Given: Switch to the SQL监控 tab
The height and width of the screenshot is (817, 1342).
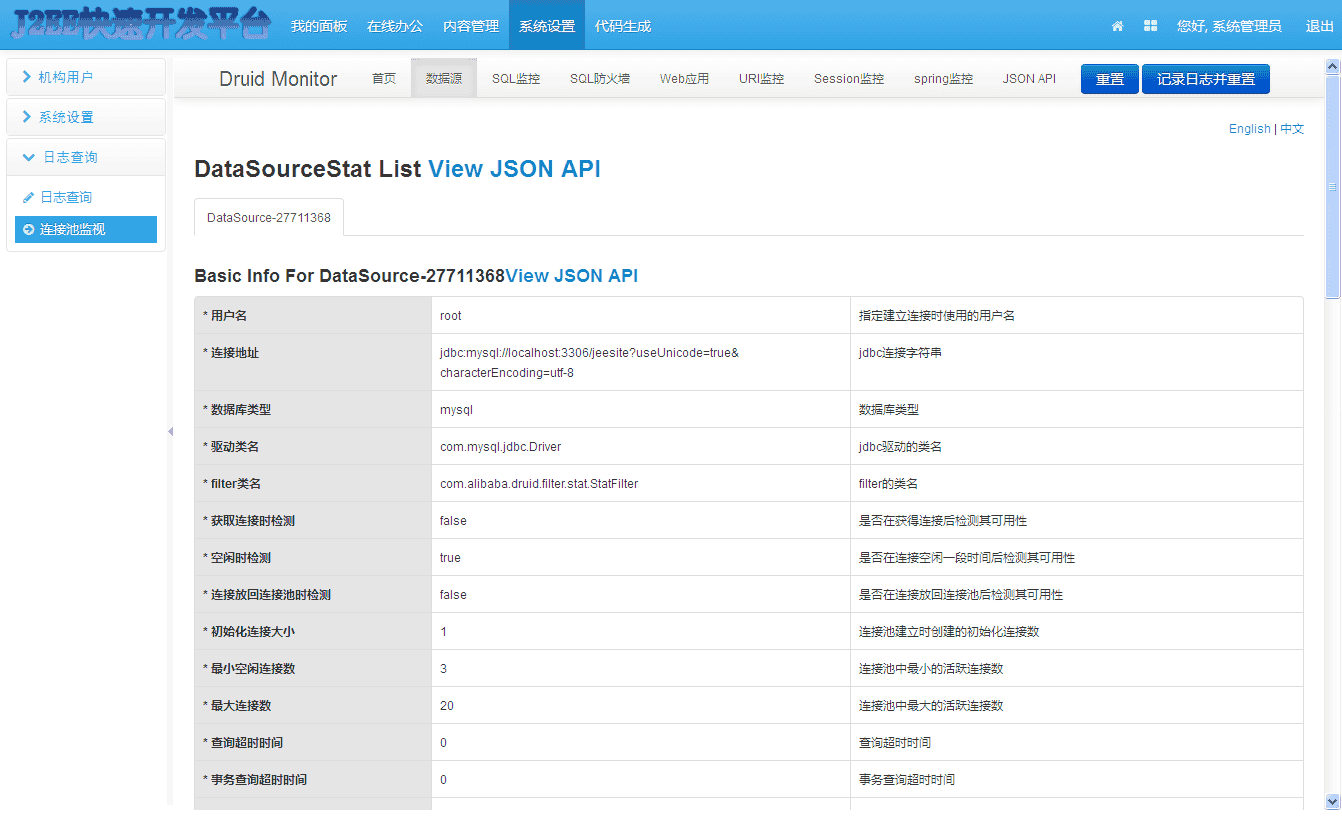Looking at the screenshot, I should click(x=515, y=78).
